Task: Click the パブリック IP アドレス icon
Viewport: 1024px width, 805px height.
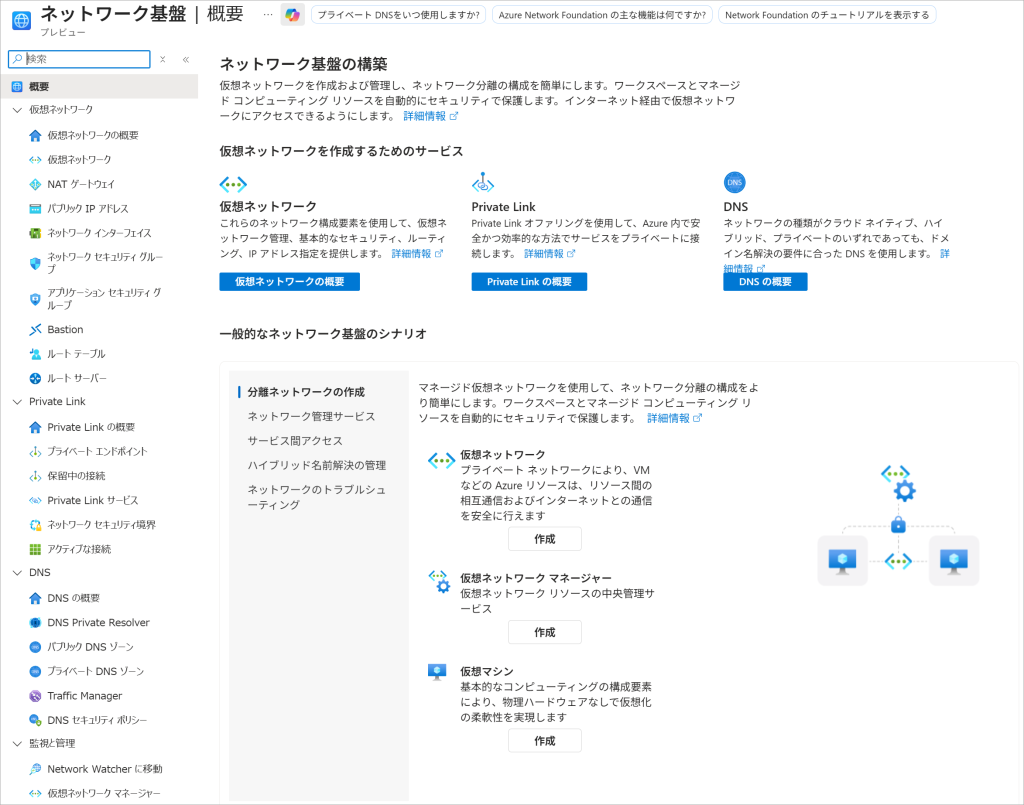Action: (35, 209)
